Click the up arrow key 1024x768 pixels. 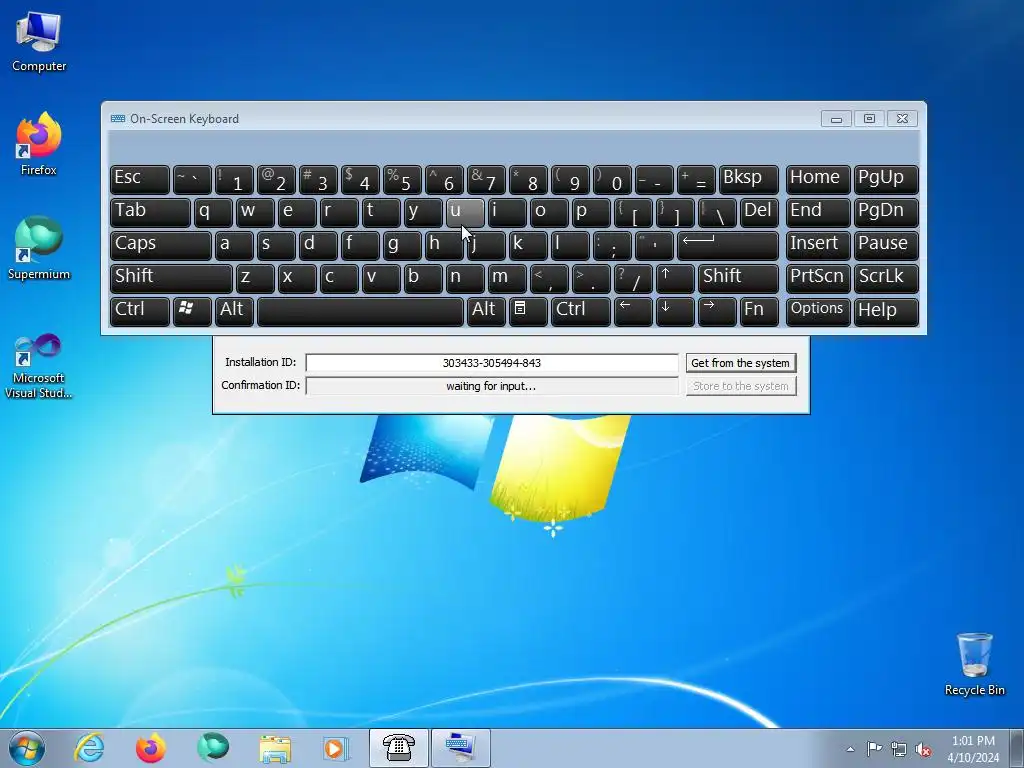(675, 279)
